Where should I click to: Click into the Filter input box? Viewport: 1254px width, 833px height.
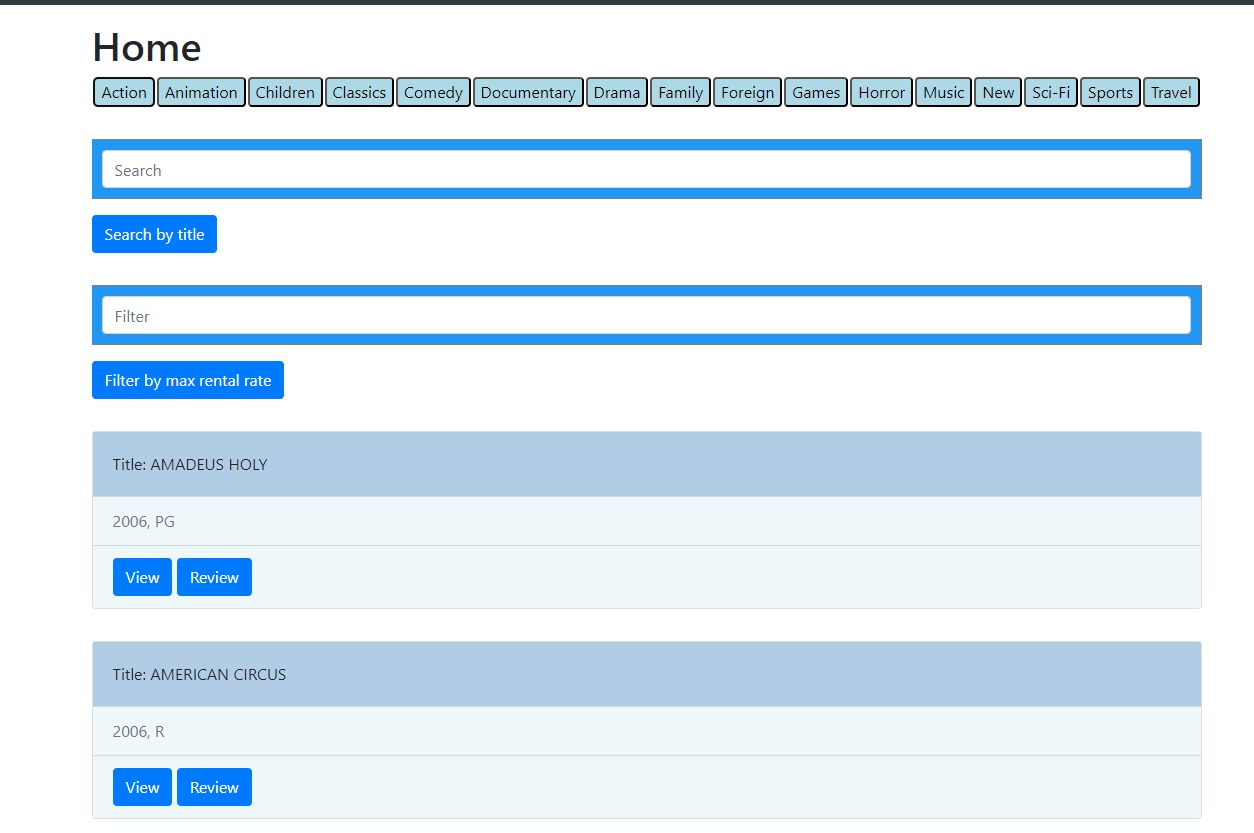tap(646, 316)
